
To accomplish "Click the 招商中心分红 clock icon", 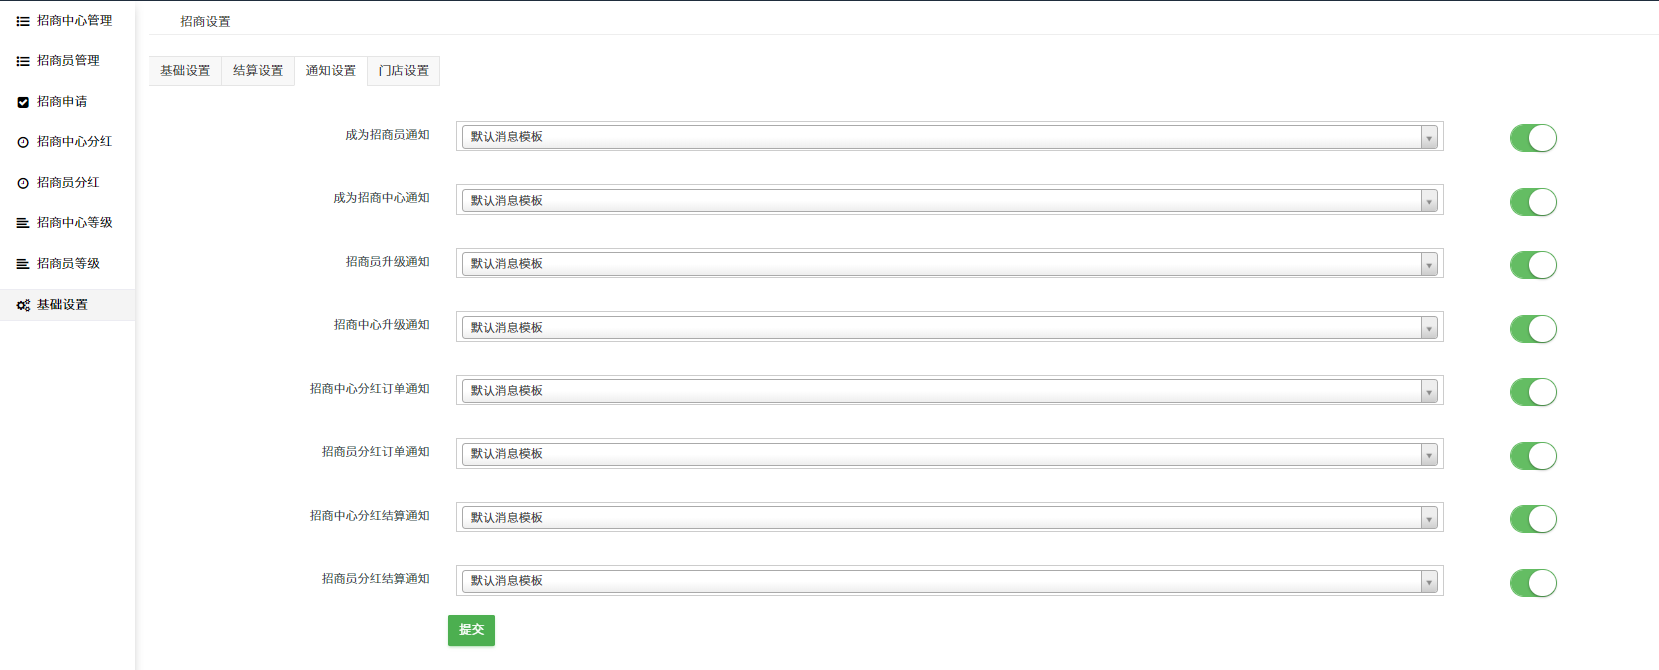I will 23,142.
